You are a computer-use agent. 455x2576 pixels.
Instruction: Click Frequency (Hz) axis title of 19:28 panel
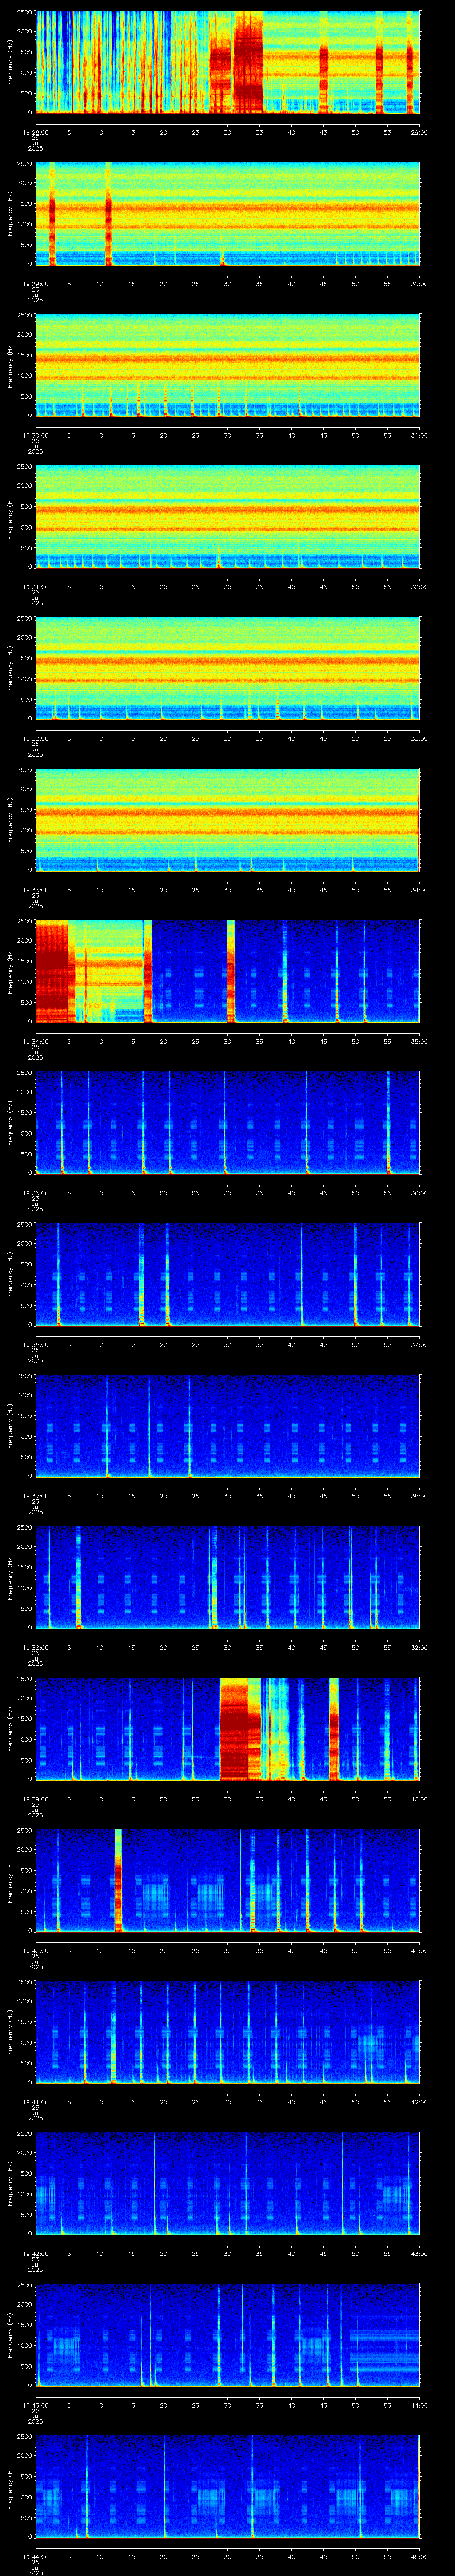pyautogui.click(x=10, y=62)
